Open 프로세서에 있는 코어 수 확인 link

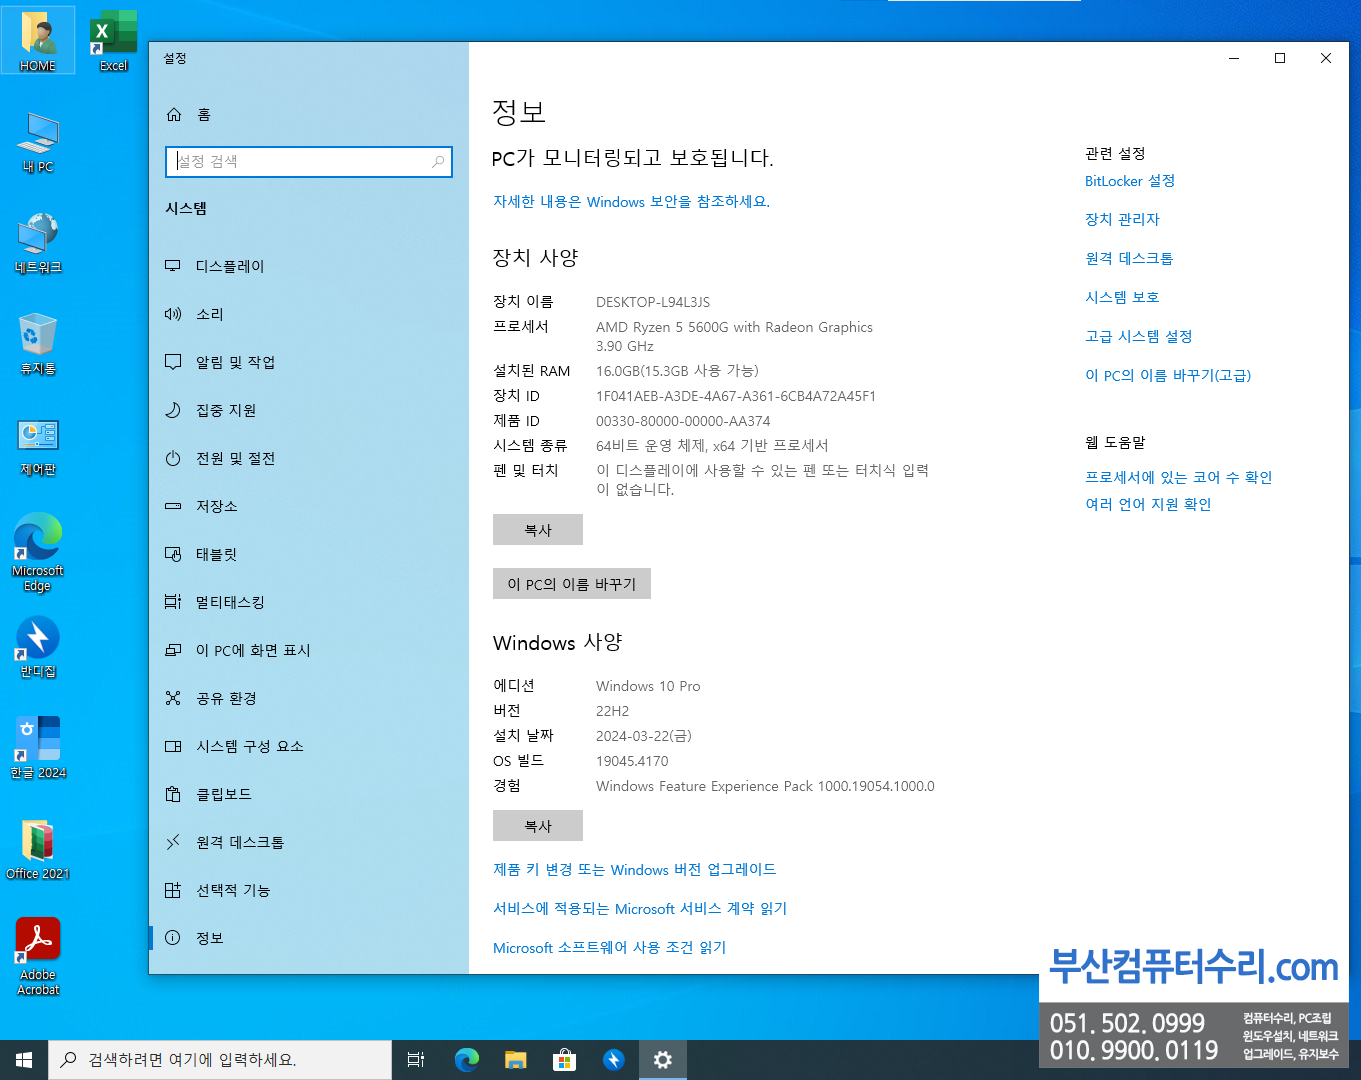[x=1179, y=477]
